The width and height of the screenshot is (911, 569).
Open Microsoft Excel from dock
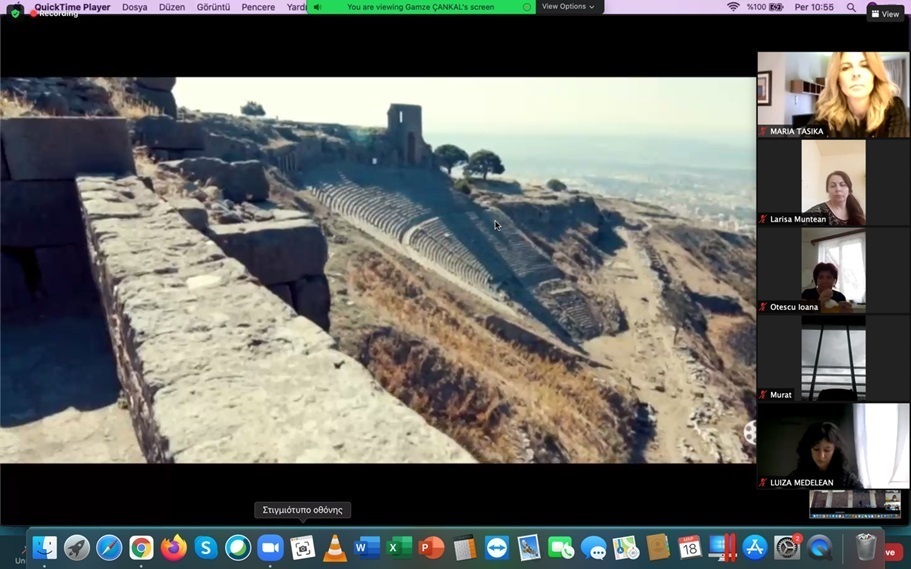[399, 547]
